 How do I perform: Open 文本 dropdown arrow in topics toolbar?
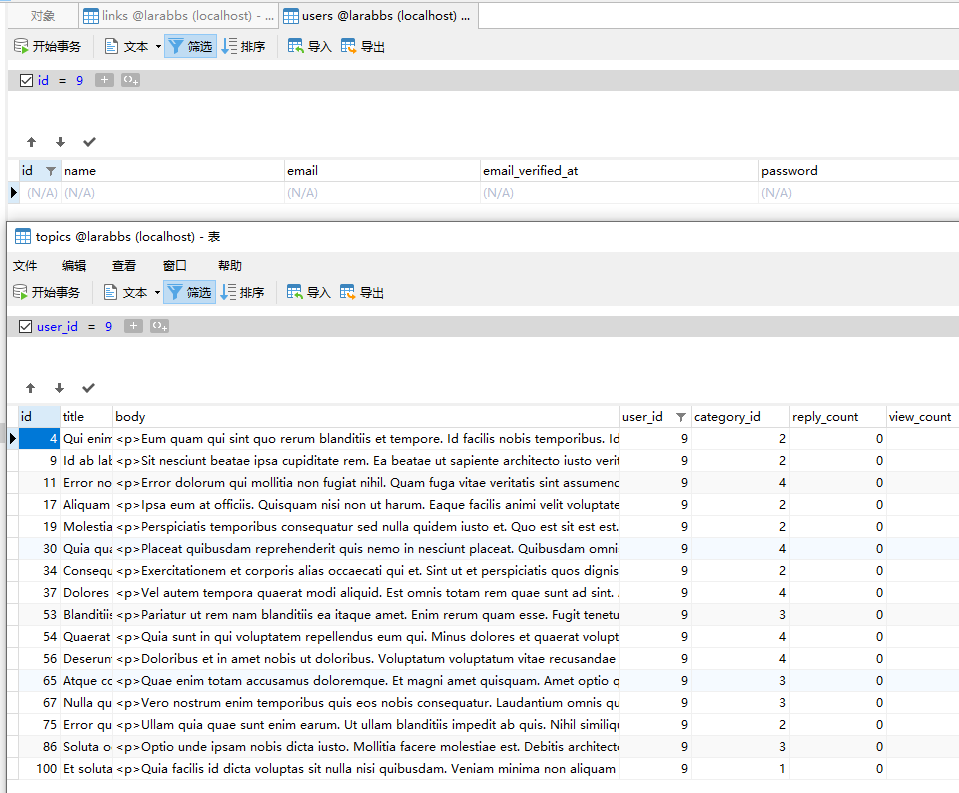pos(157,293)
